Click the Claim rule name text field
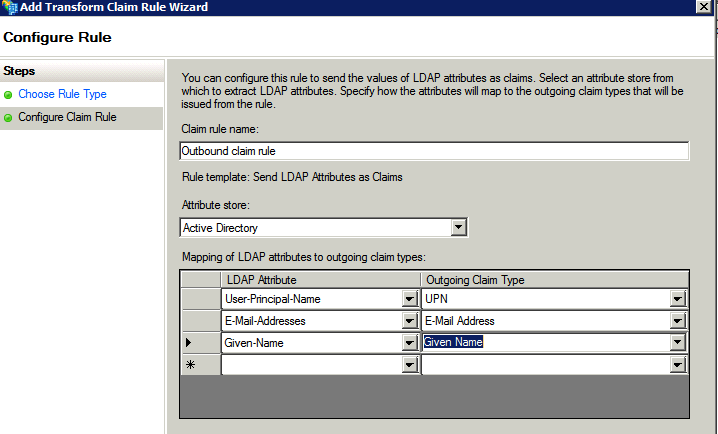Image resolution: width=718 pixels, height=434 pixels. 434,151
